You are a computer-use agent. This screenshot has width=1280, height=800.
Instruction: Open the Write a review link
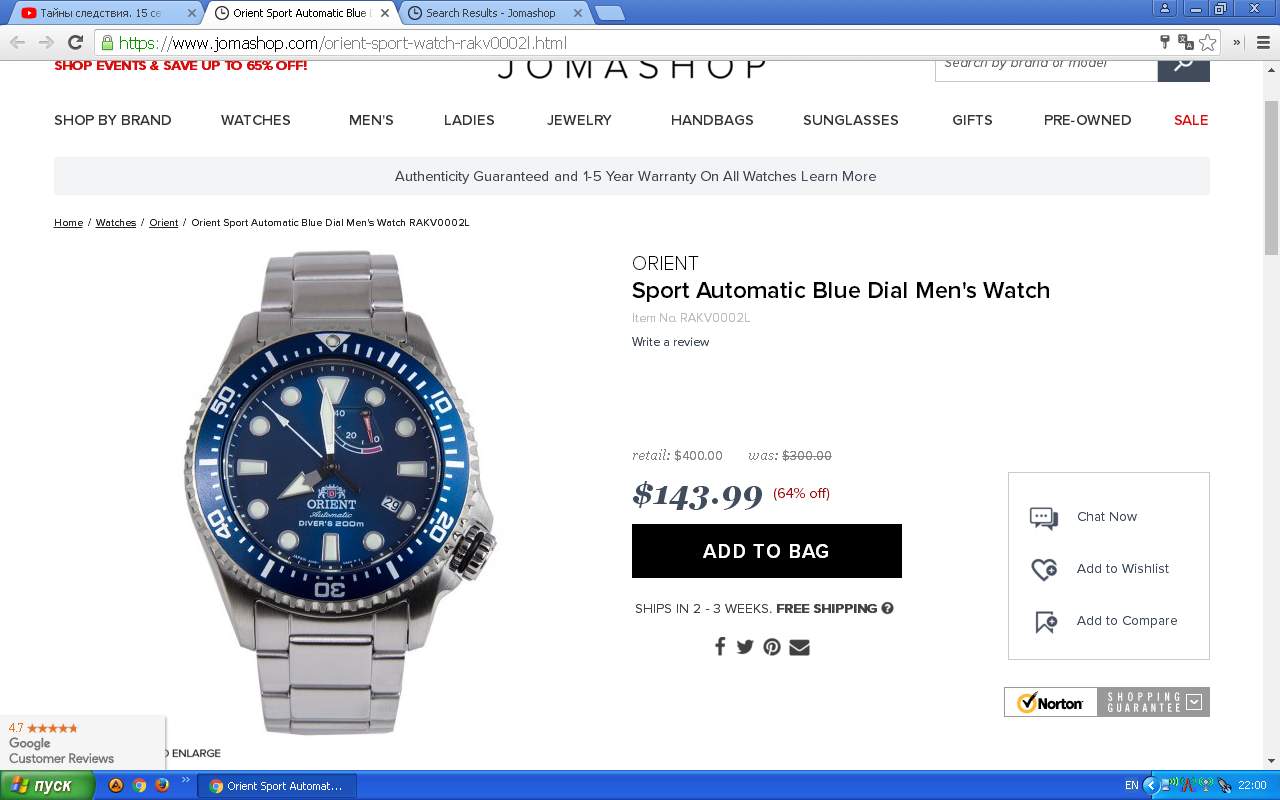tap(670, 342)
